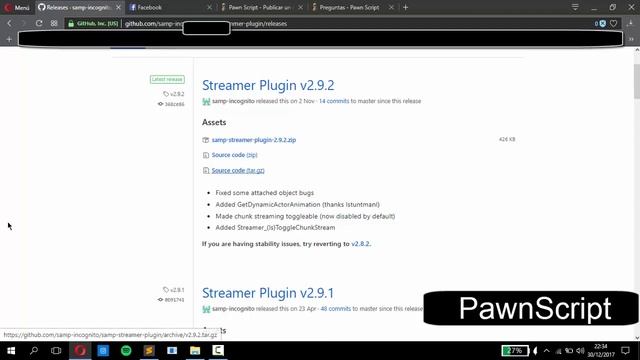Click the Assets heading for v2.9.2

214,122
